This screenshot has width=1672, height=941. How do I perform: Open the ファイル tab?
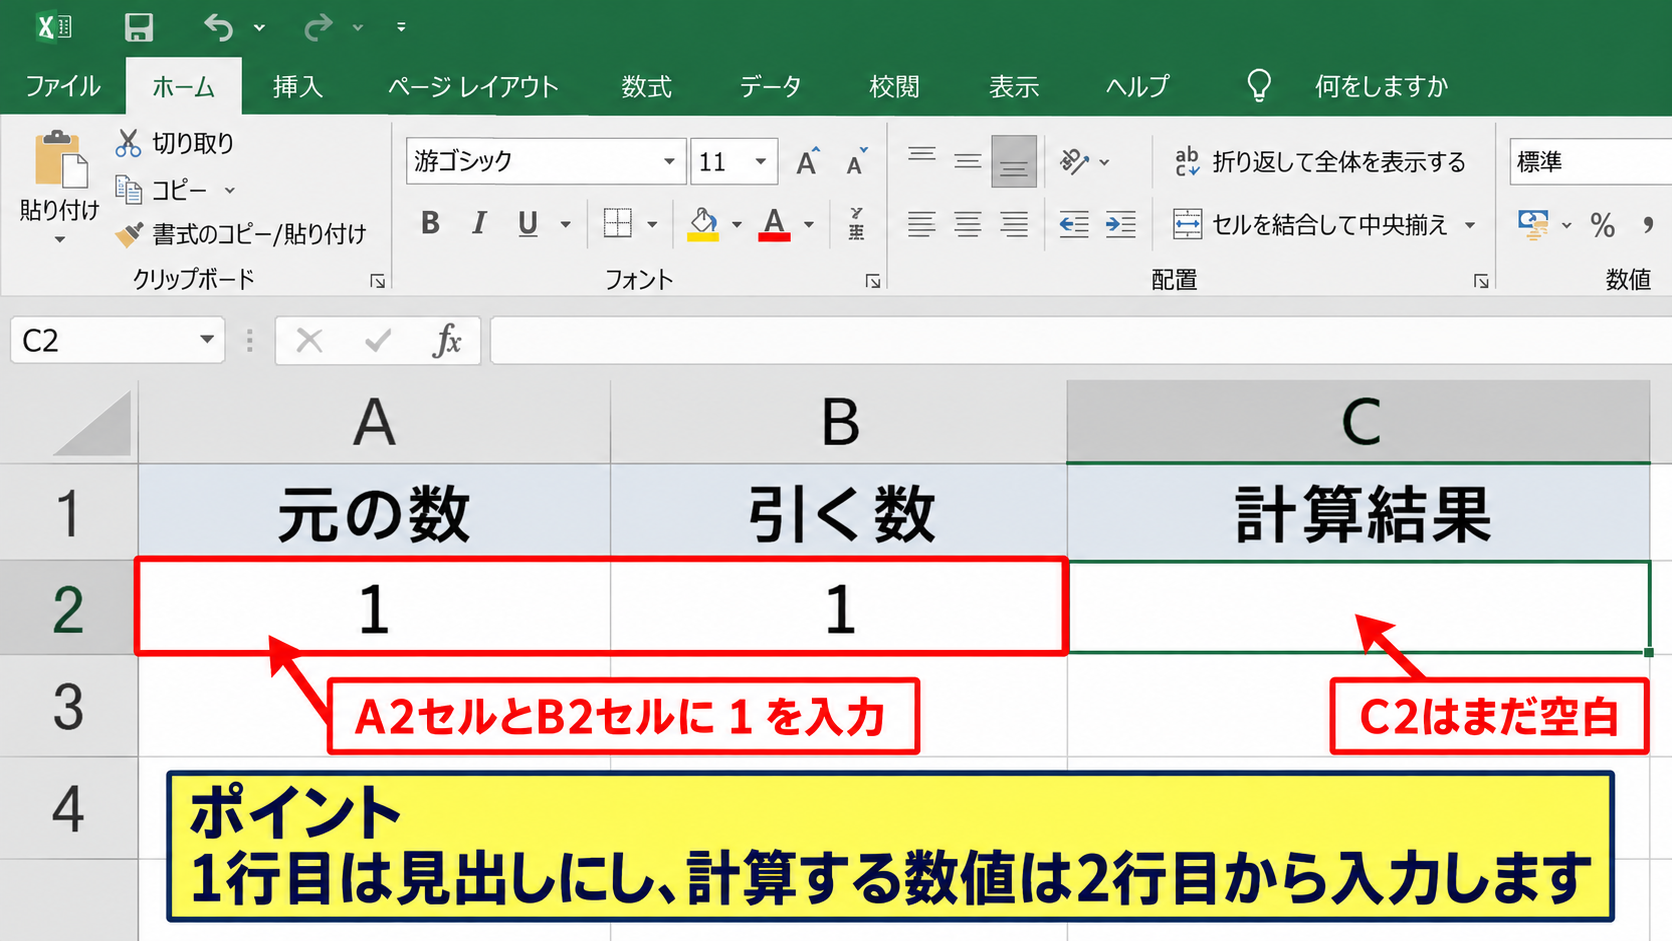62,87
